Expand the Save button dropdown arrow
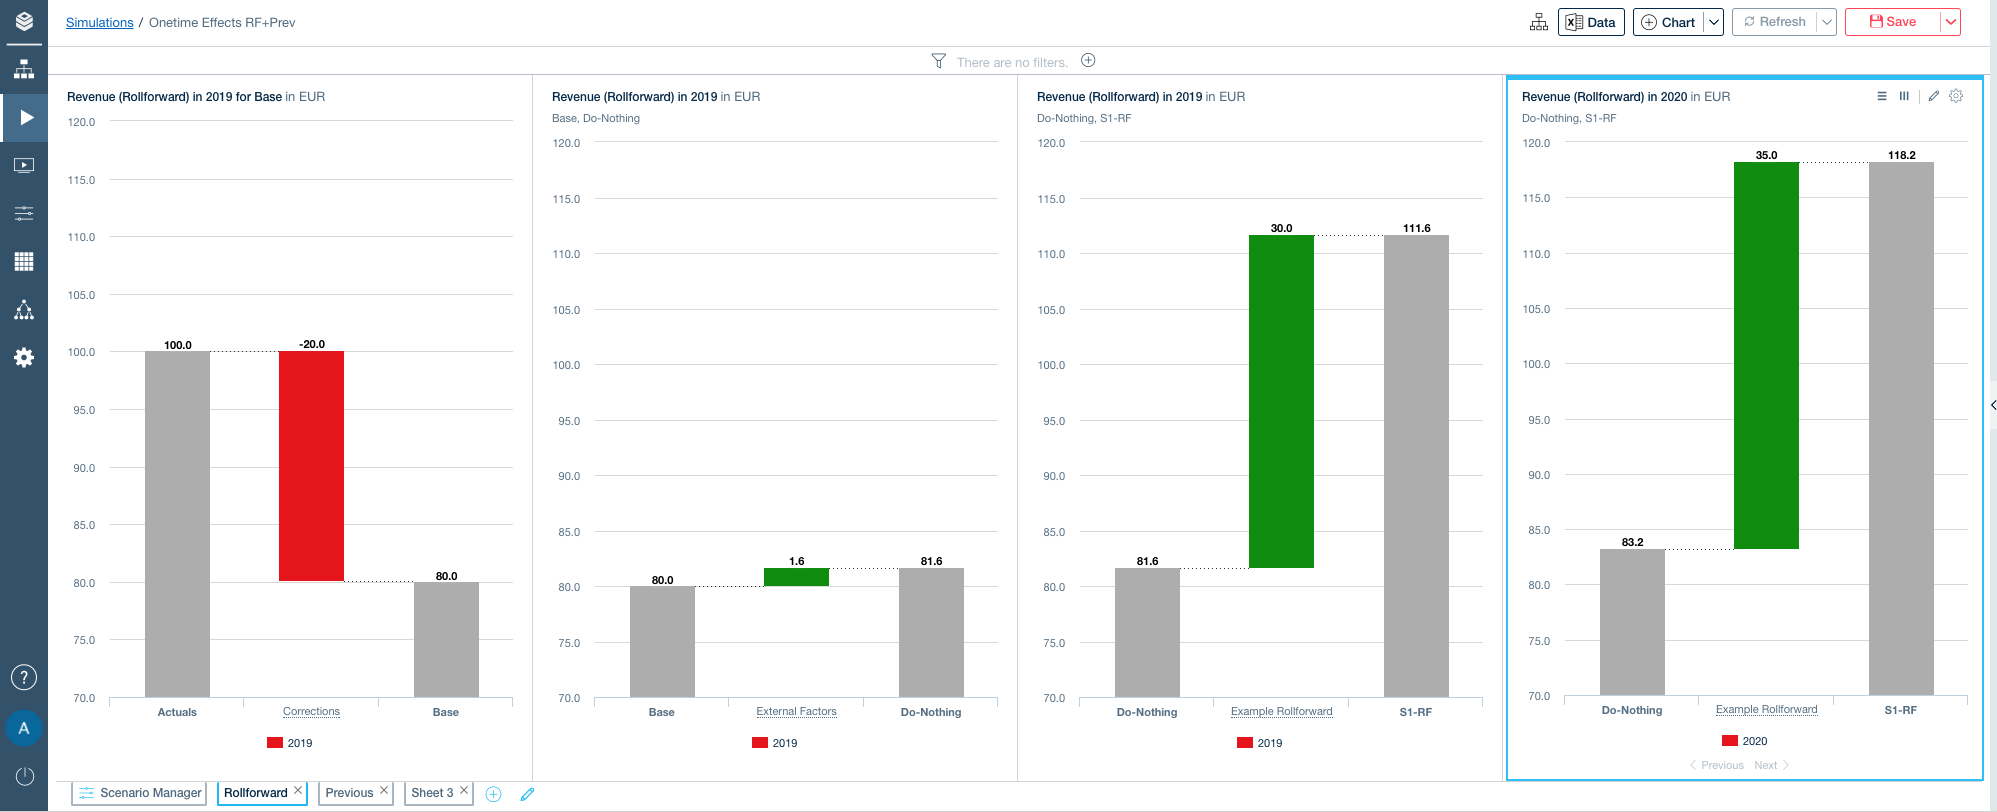1997x812 pixels. 1950,22
